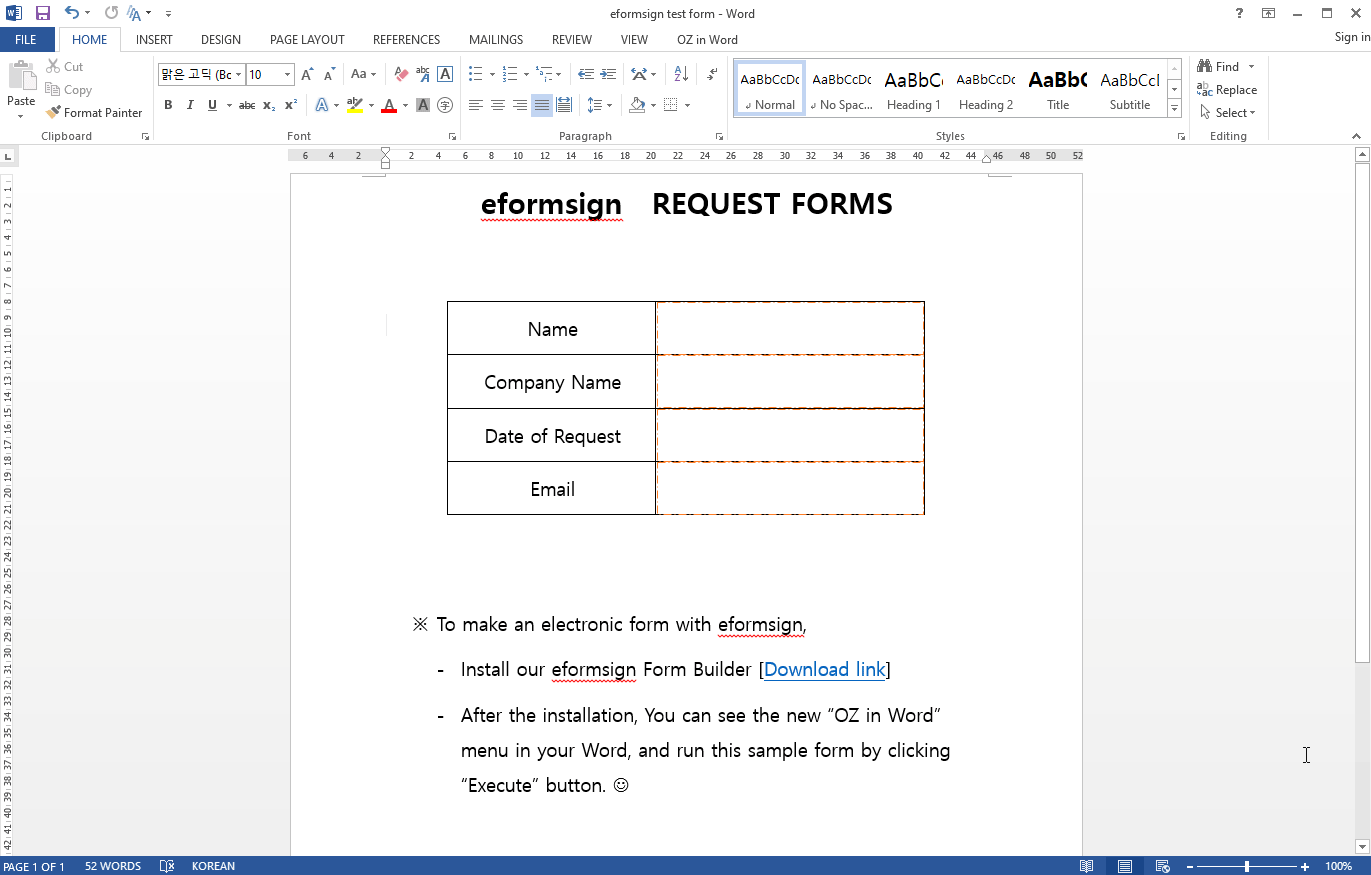Apply superscript formatting
This screenshot has height=875, width=1371.
tap(291, 105)
